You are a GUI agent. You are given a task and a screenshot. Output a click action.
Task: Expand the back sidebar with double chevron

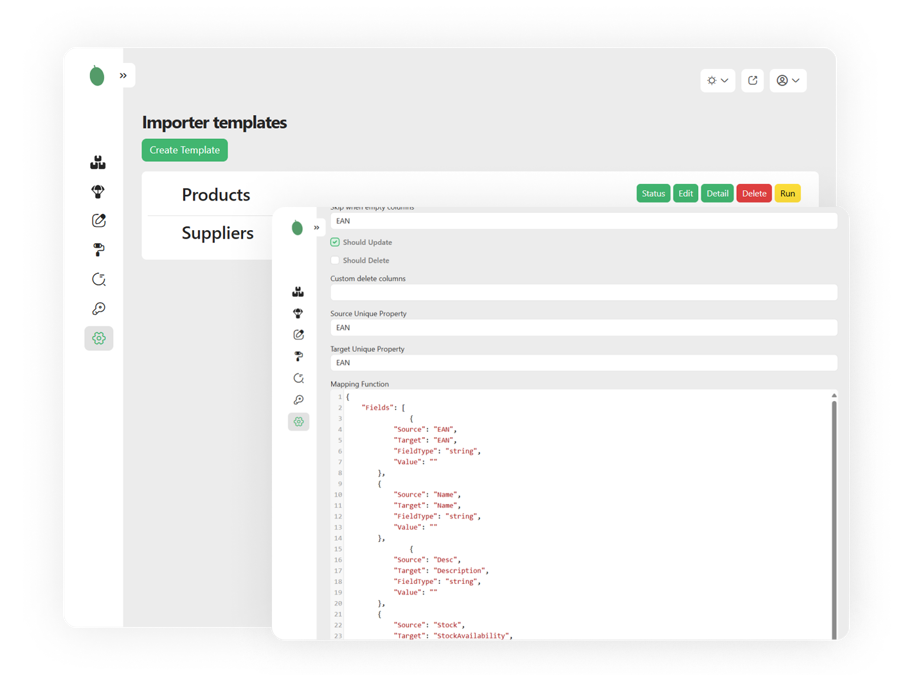pos(123,75)
